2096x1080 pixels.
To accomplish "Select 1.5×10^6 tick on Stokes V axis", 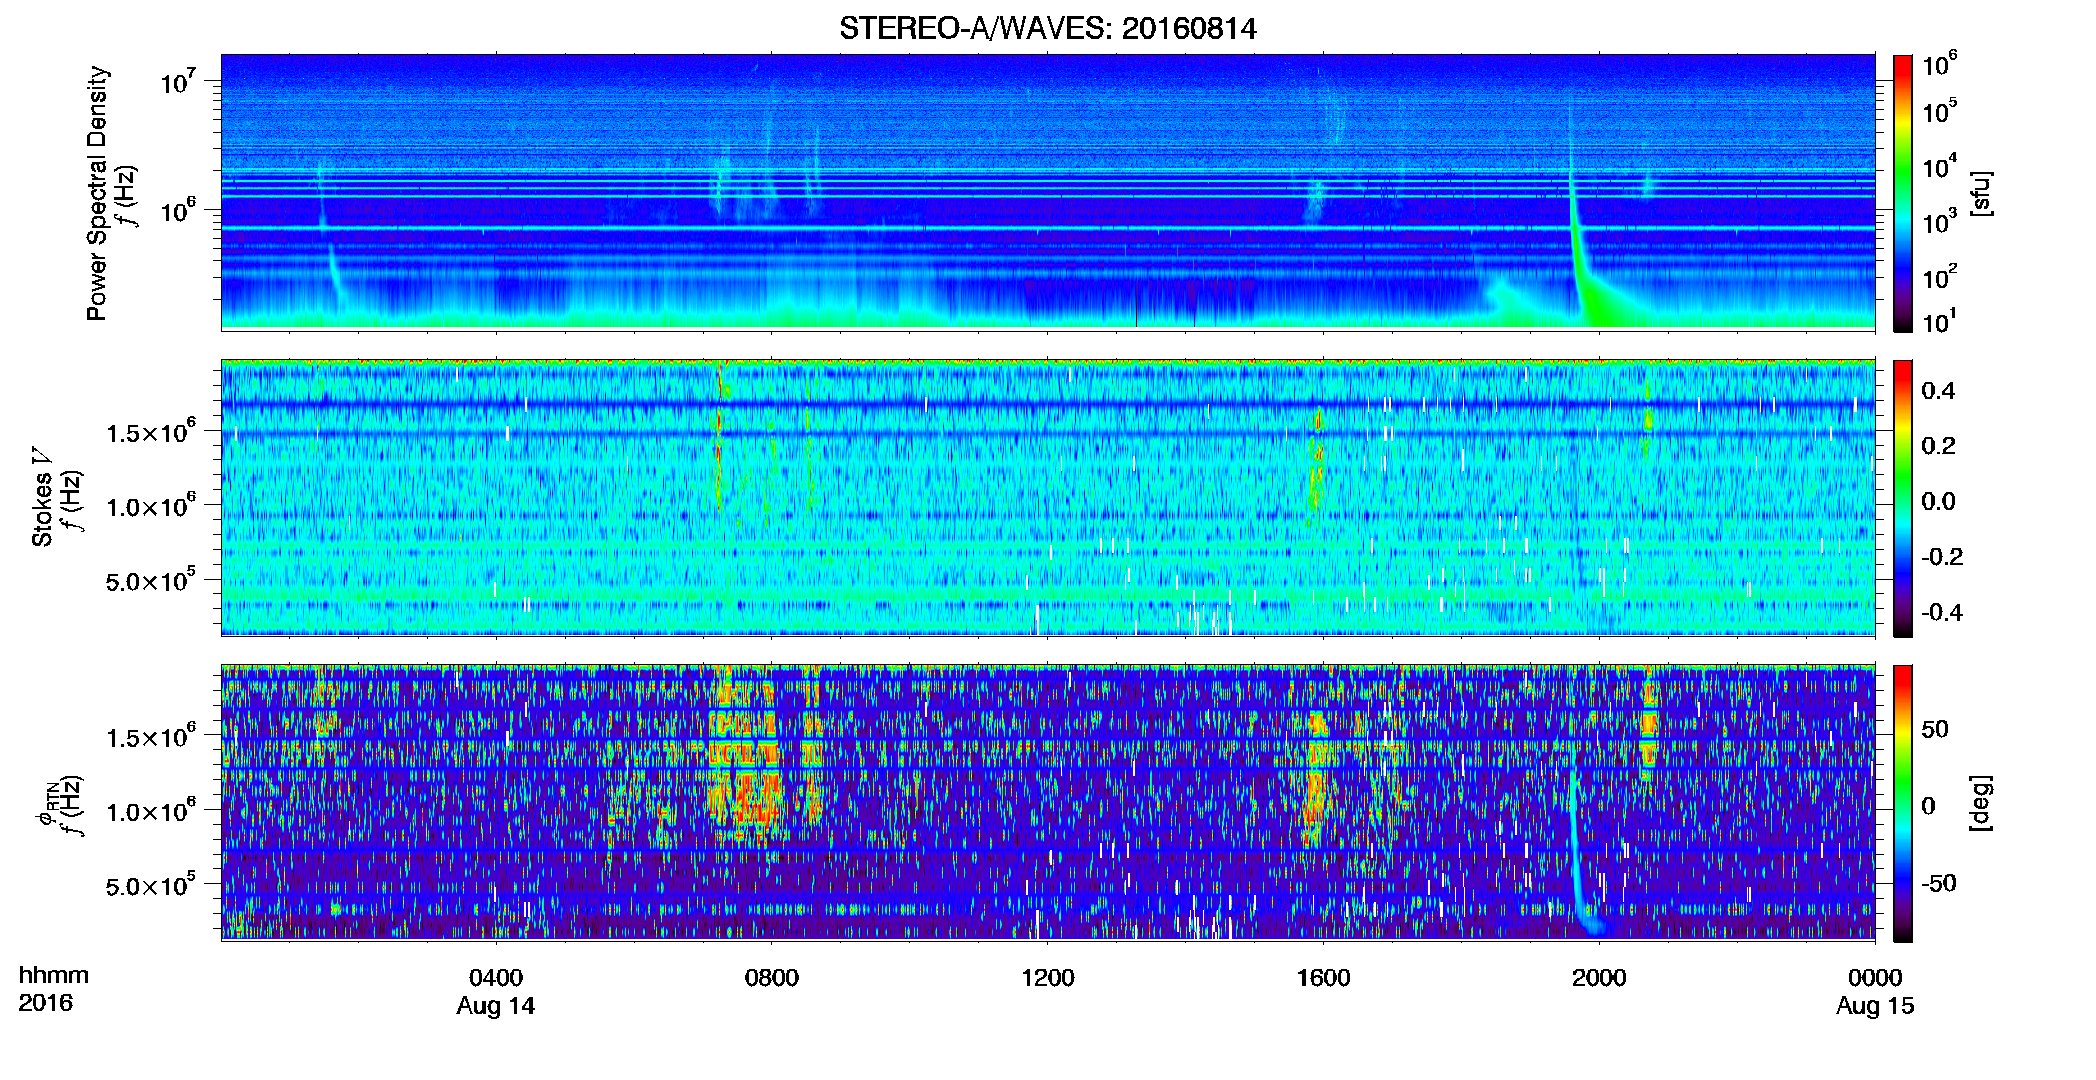I will tap(151, 432).
